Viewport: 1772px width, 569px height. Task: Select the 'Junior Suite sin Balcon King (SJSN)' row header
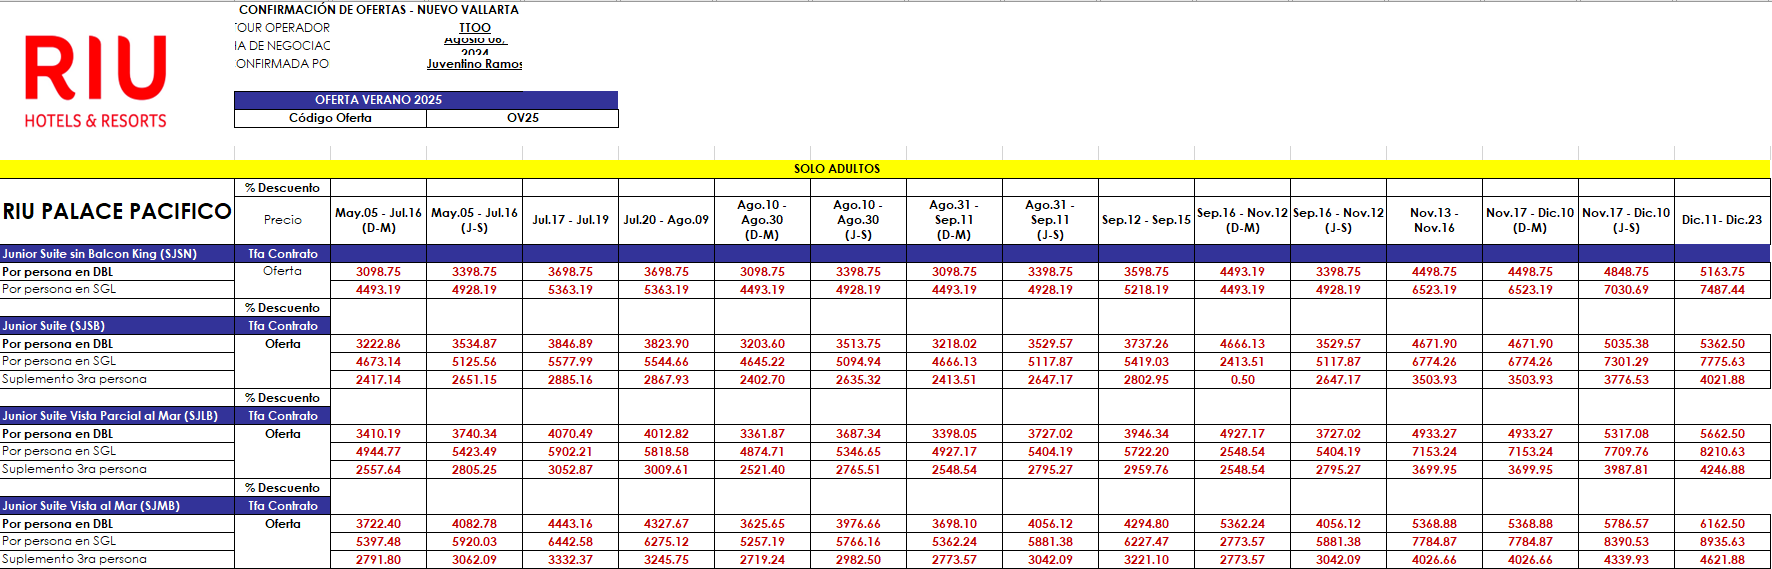click(117, 254)
